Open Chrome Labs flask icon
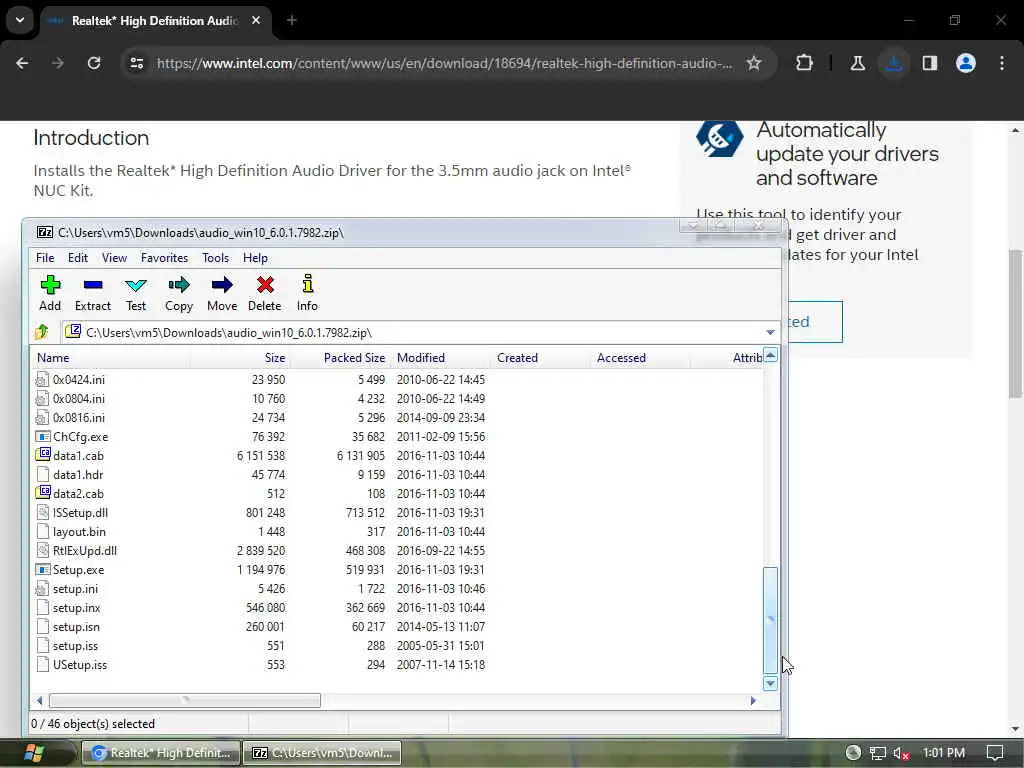Viewport: 1024px width, 768px height. pyautogui.click(x=857, y=63)
